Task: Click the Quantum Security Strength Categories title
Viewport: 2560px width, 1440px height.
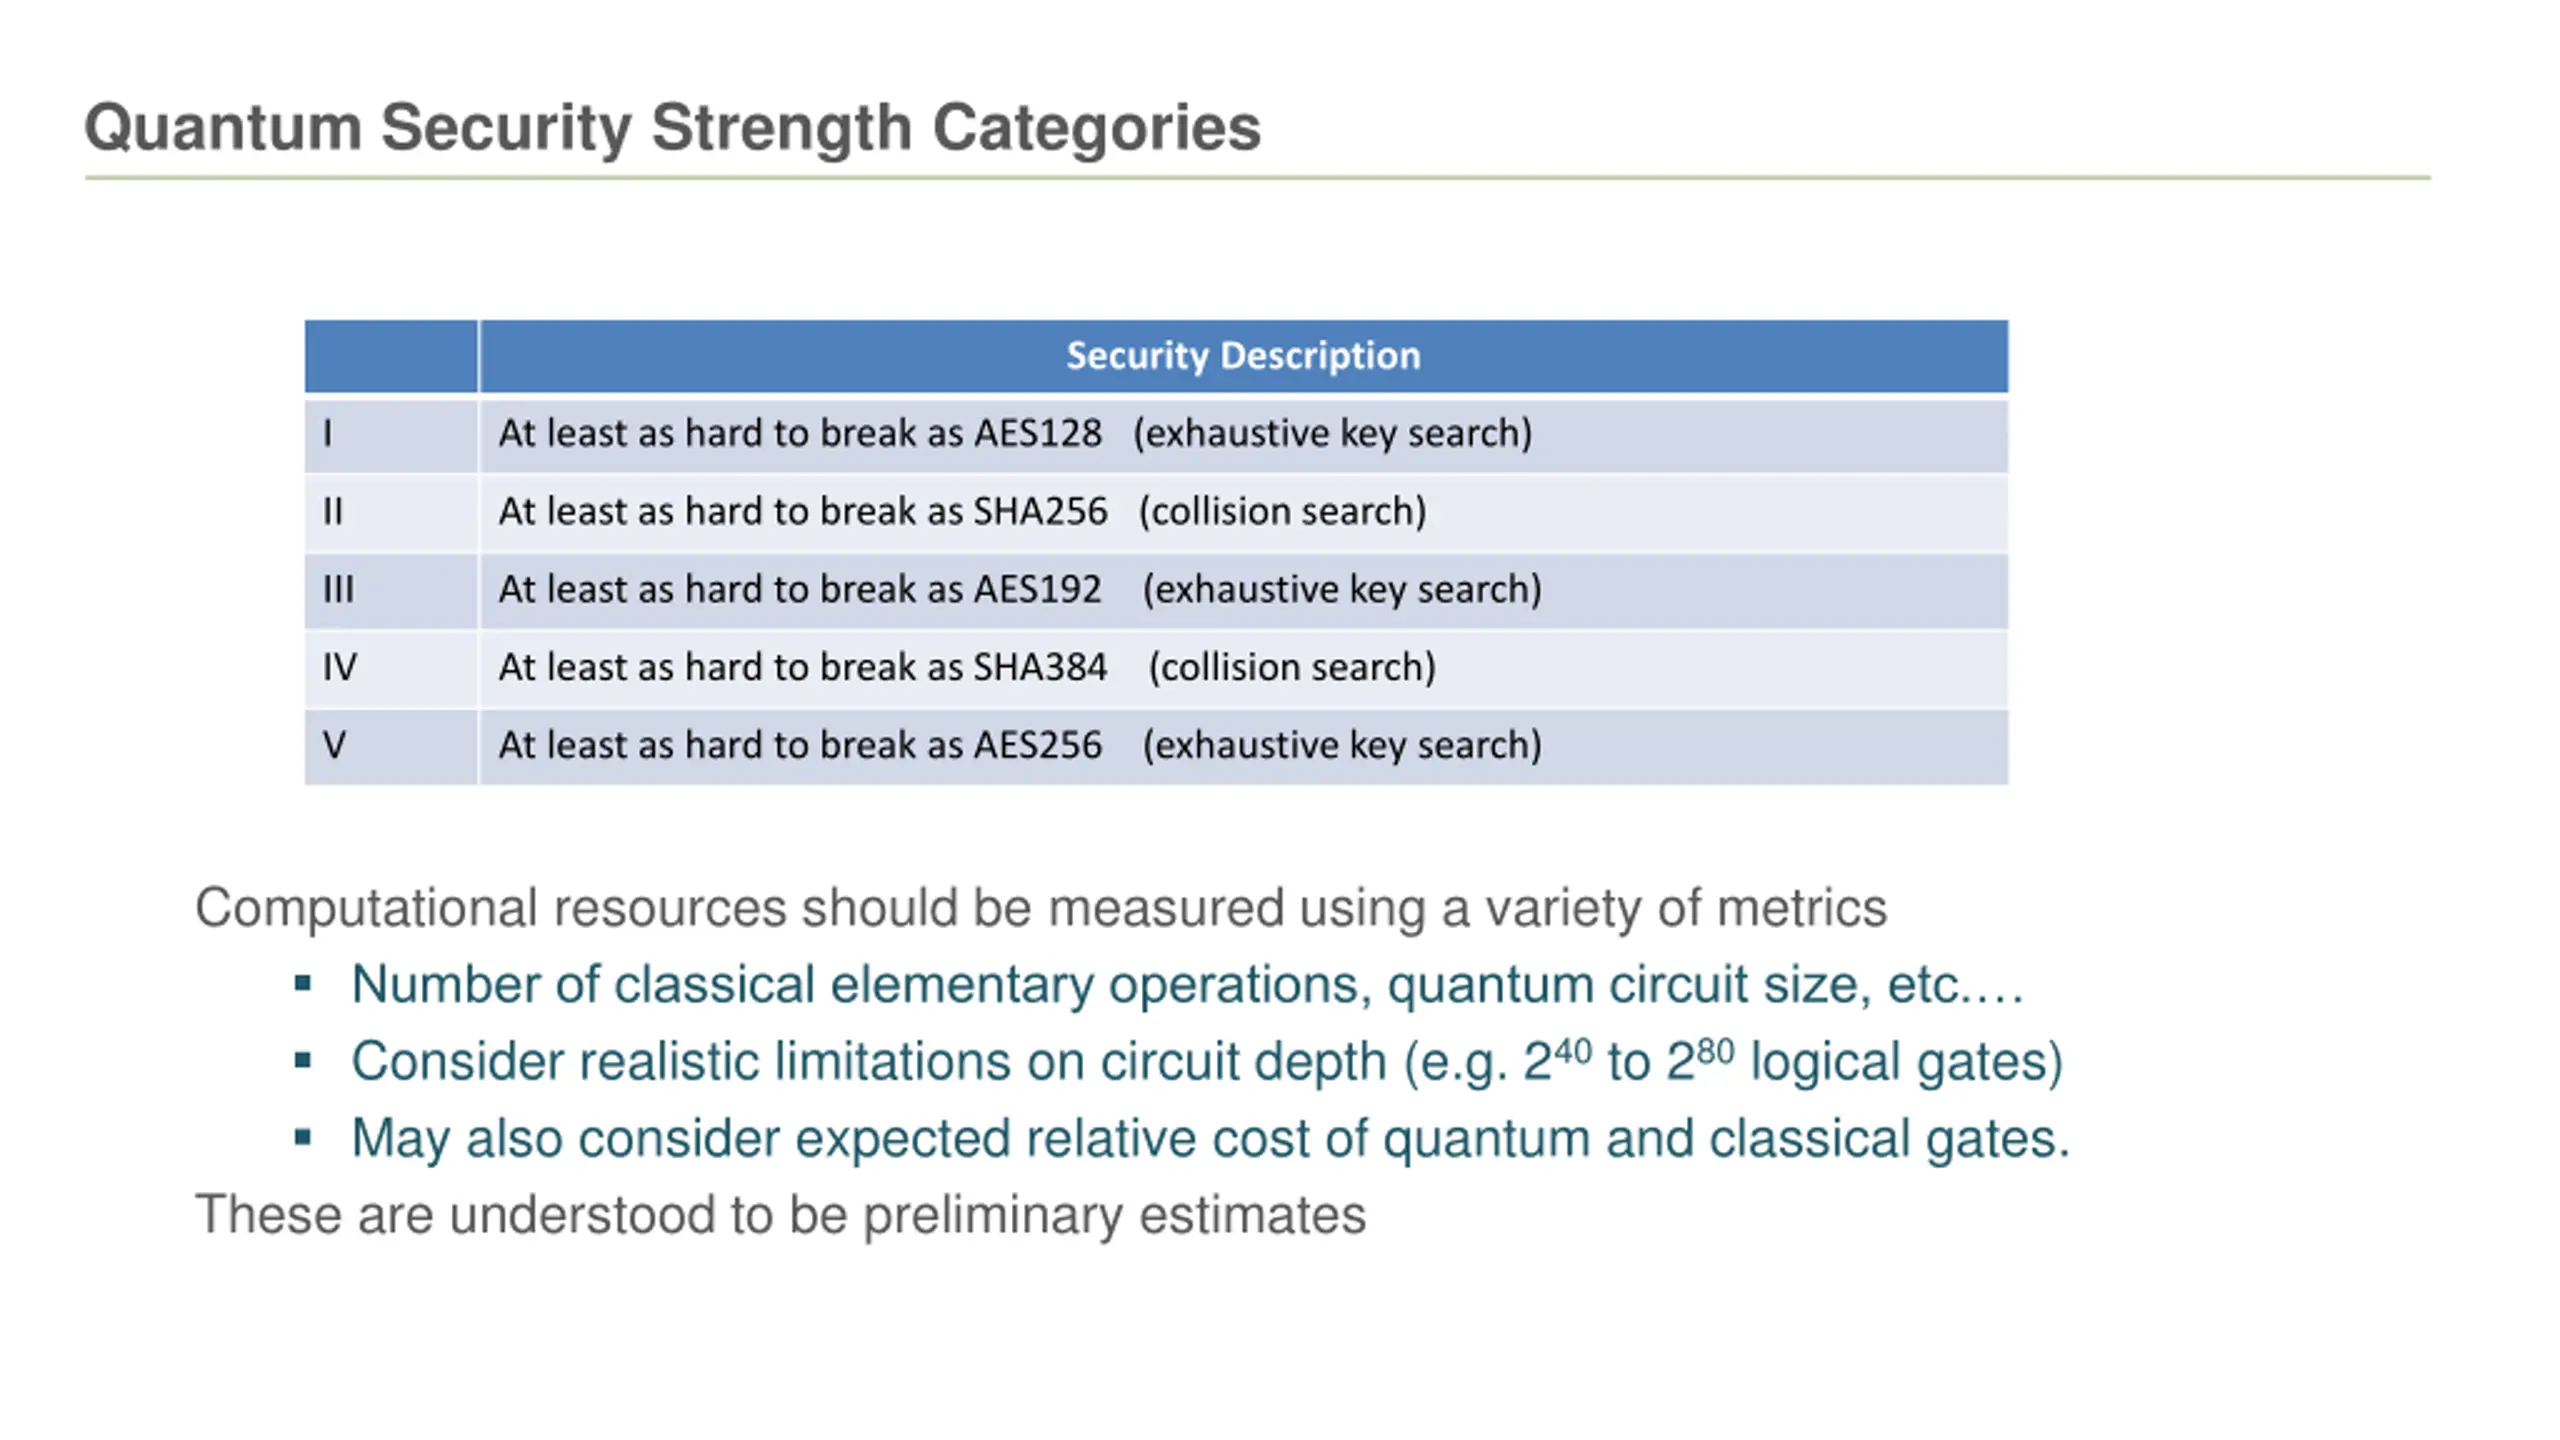Action: 672,128
